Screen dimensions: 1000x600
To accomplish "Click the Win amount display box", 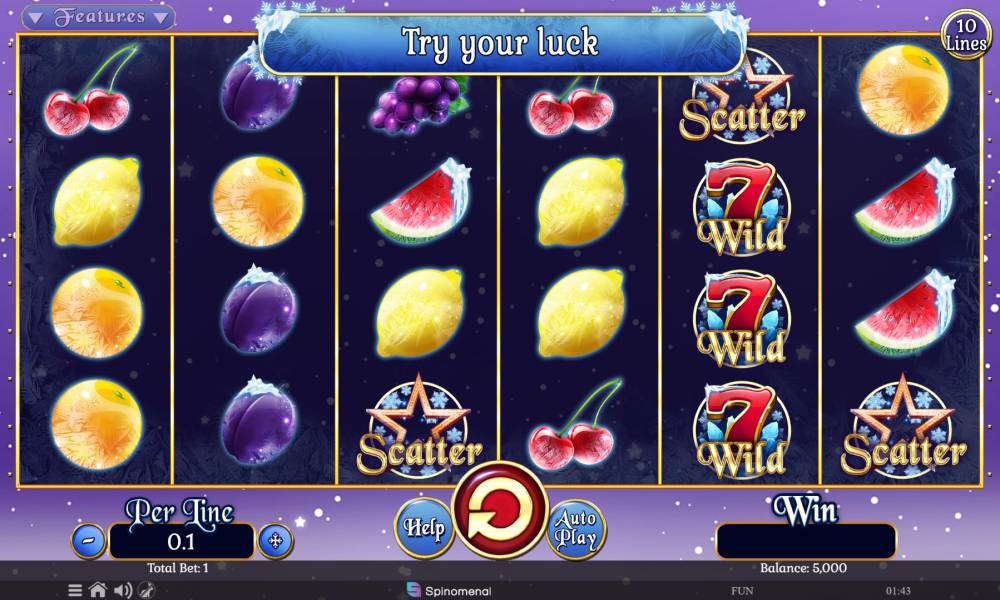I will tap(806, 541).
